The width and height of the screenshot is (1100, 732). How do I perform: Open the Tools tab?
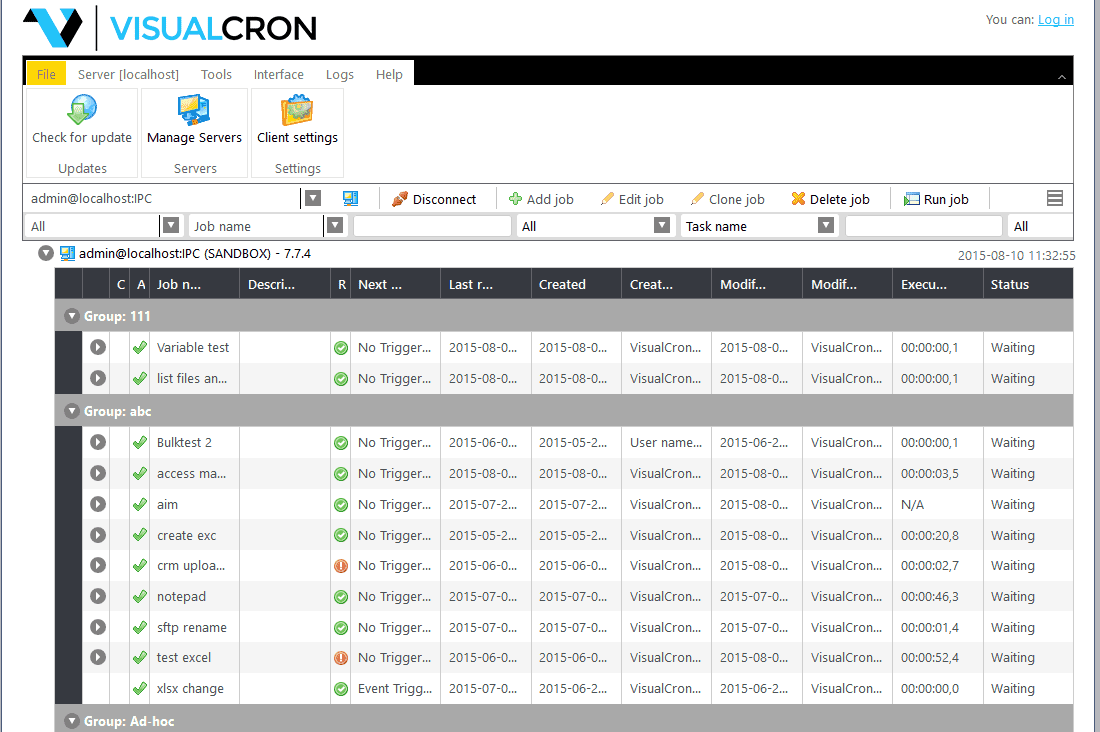[216, 74]
